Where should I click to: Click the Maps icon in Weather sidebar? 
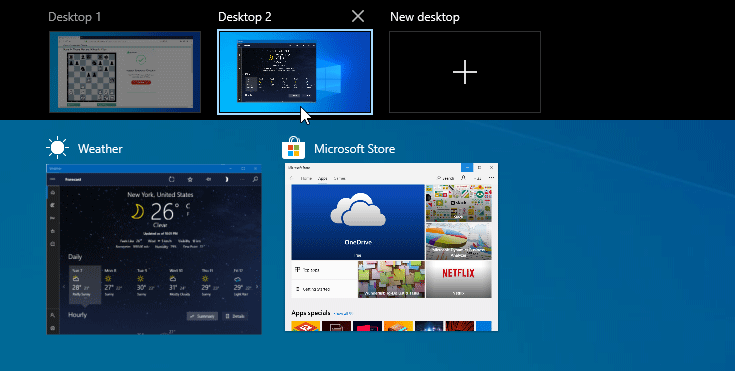[x=52, y=205]
